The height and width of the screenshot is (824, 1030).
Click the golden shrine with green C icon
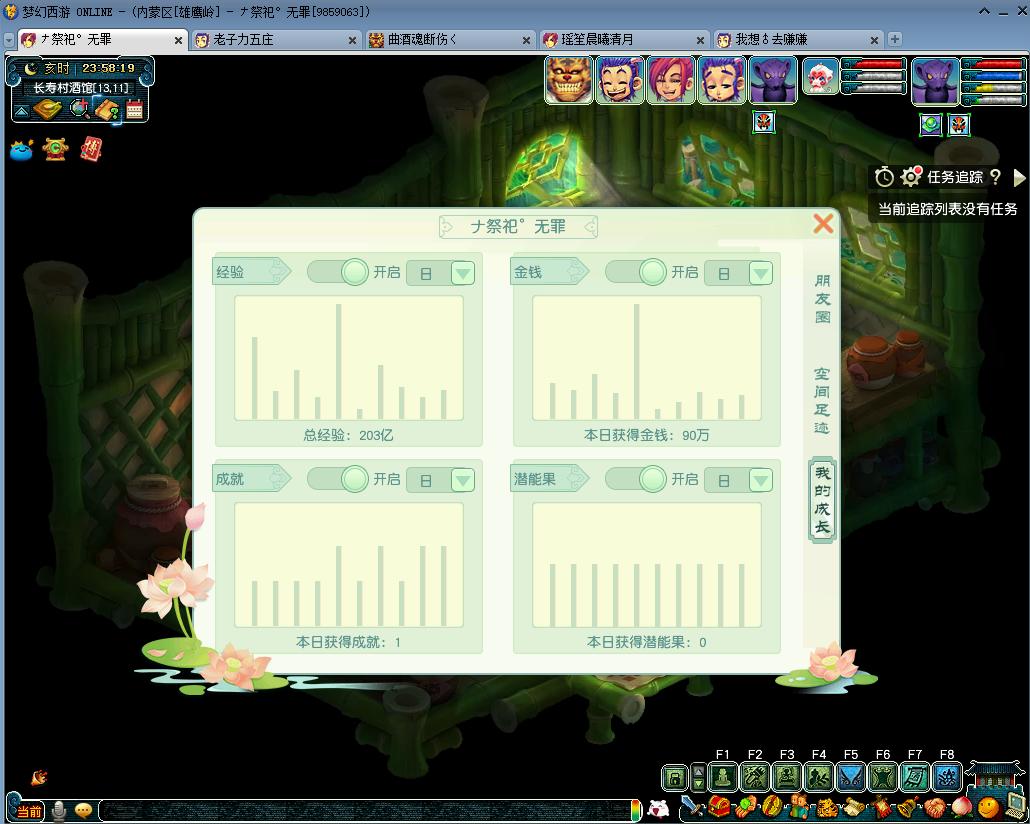[x=55, y=149]
